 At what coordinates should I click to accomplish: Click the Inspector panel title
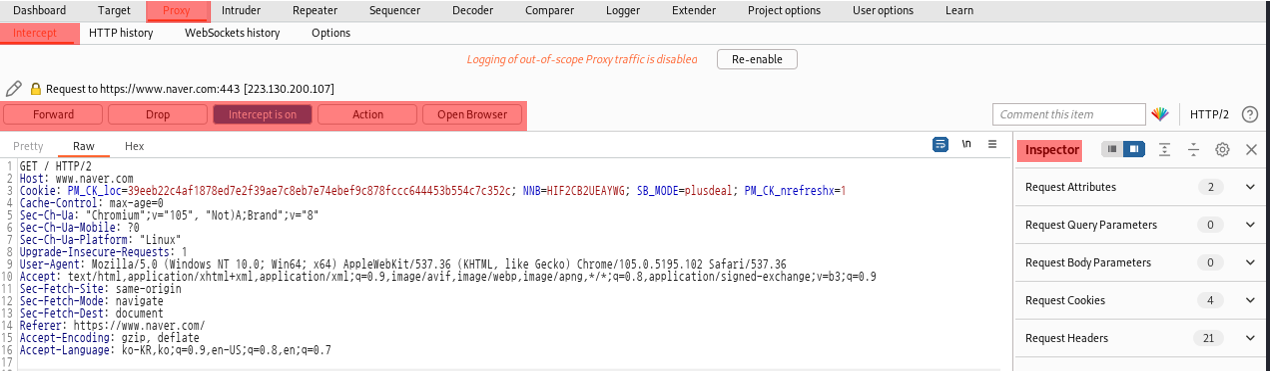coord(1052,150)
